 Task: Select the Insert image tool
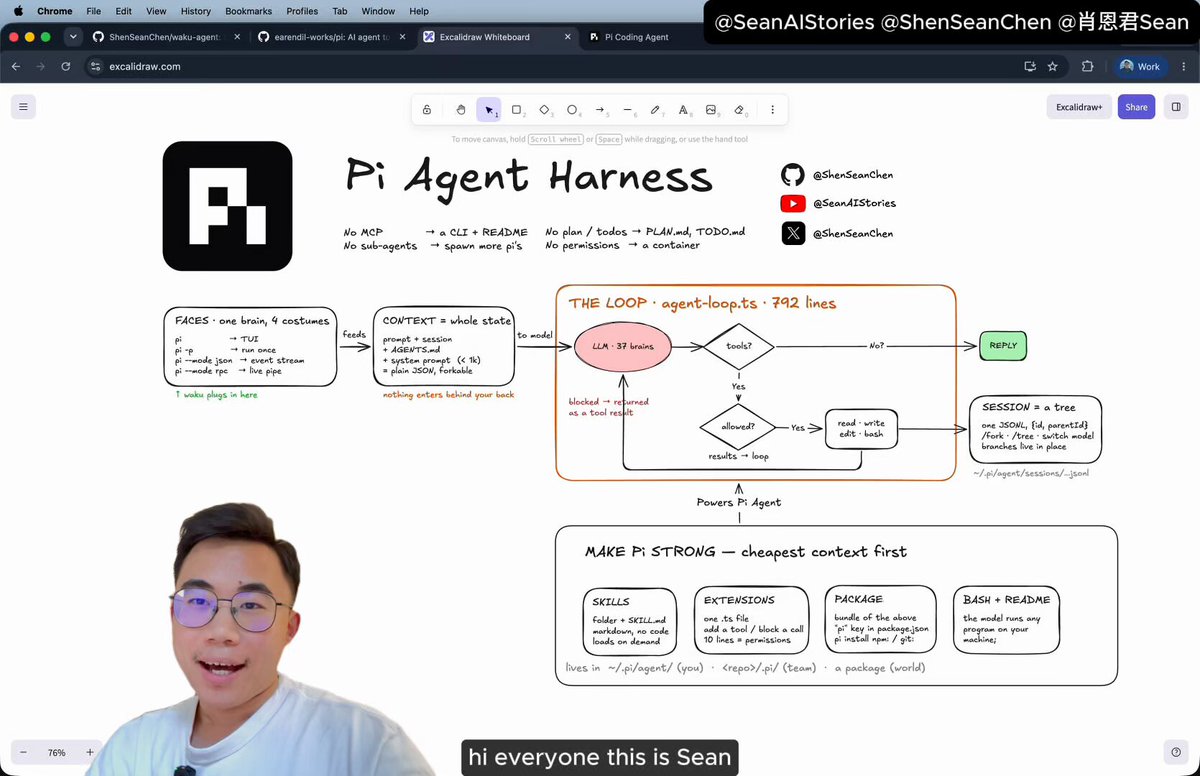[712, 110]
